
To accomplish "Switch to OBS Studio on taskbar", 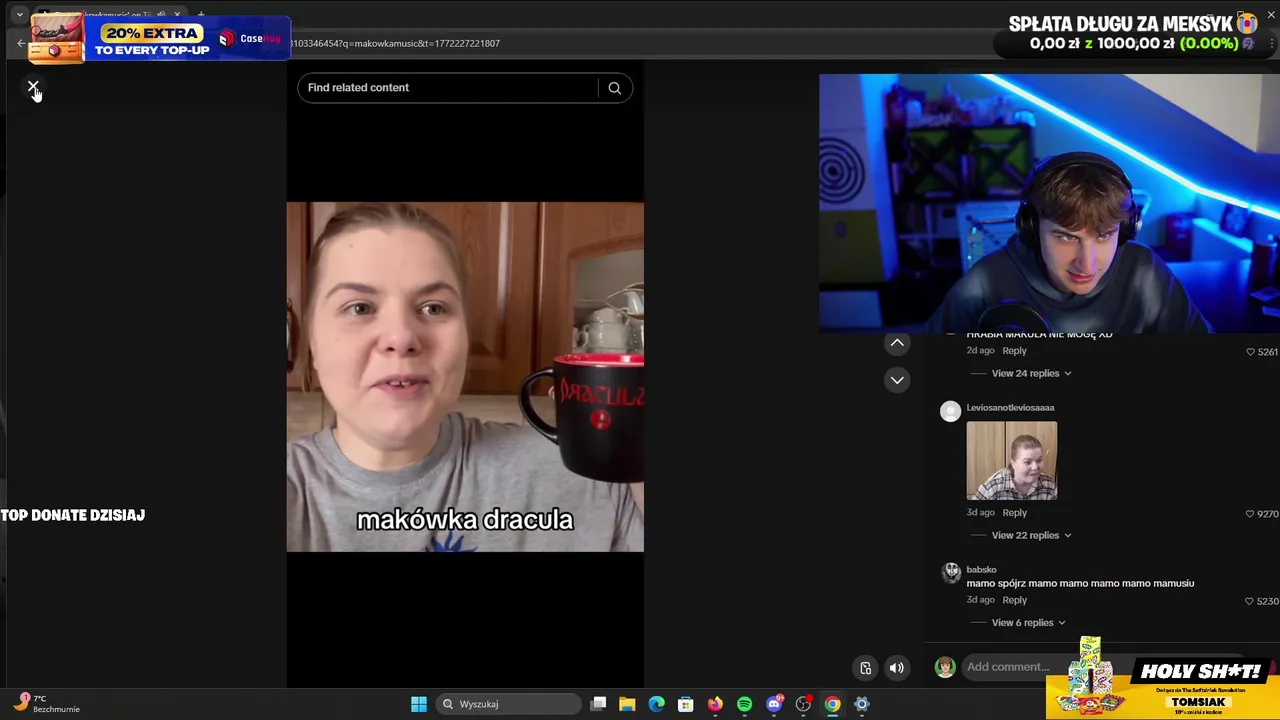I will [803, 704].
